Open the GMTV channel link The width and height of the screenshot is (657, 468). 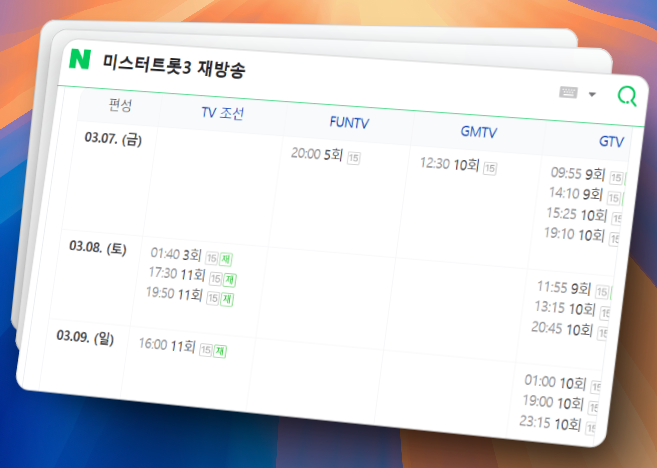pos(479,132)
